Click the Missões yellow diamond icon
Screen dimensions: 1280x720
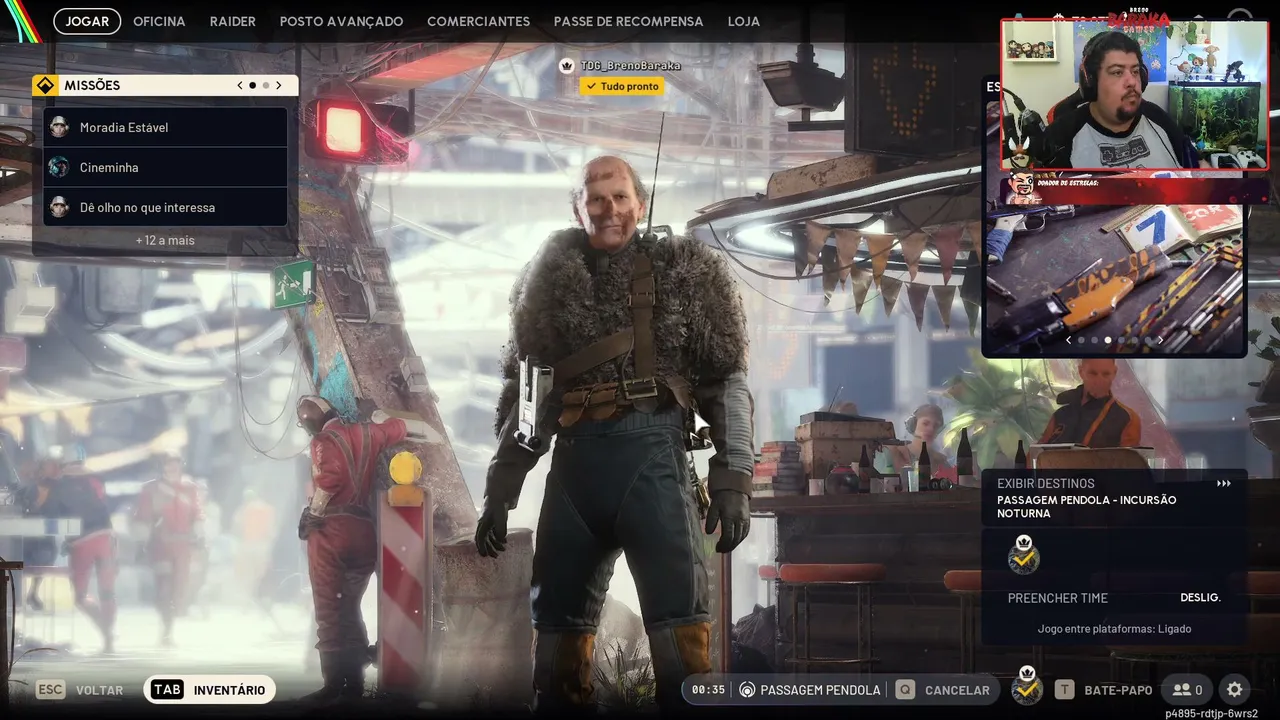[x=44, y=86]
